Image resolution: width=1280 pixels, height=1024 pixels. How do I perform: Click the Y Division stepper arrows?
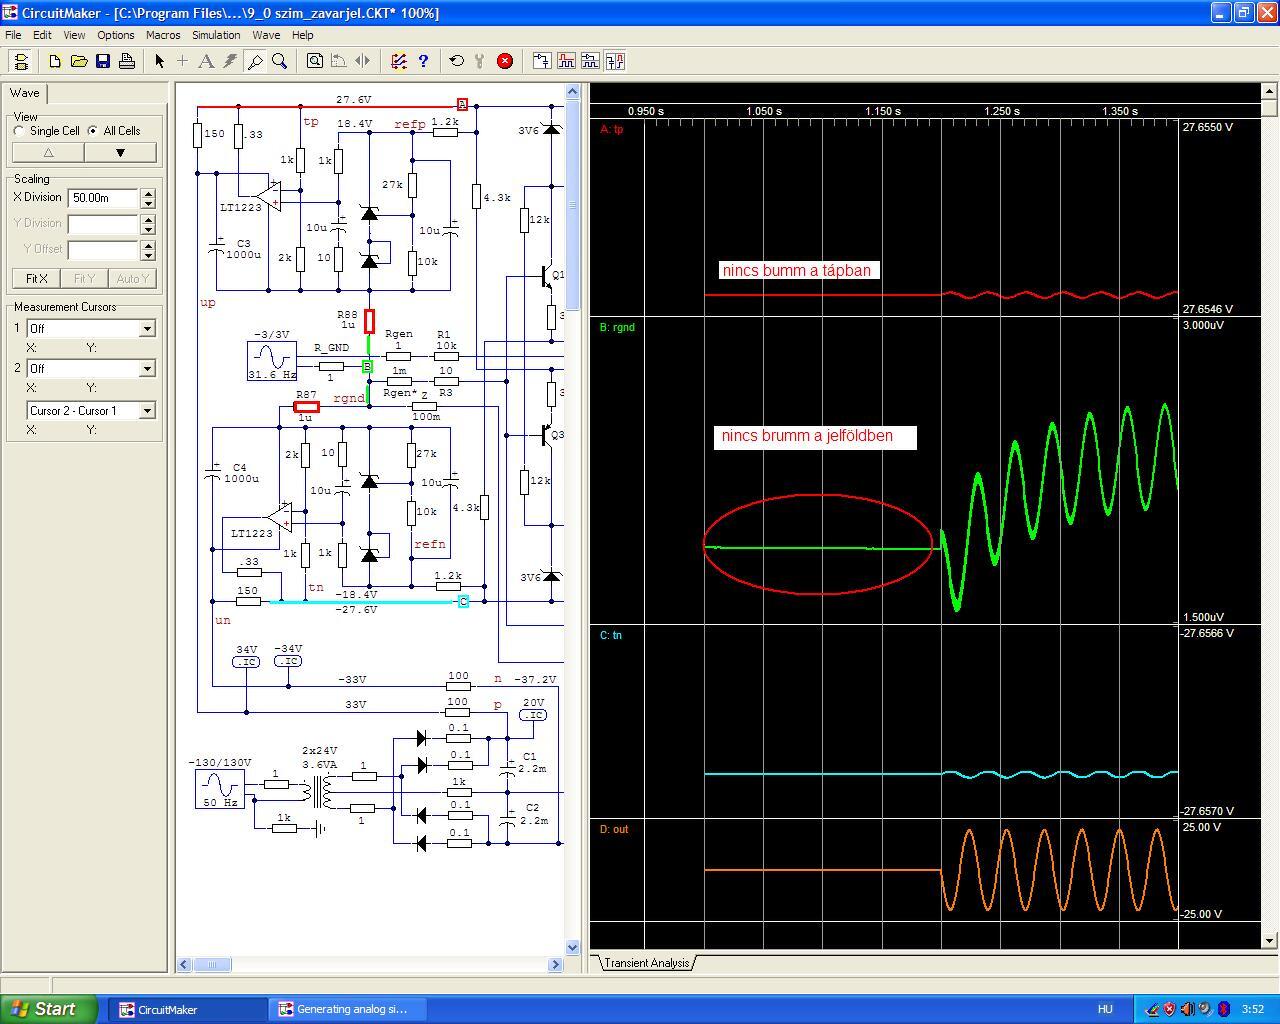pyautogui.click(x=148, y=223)
